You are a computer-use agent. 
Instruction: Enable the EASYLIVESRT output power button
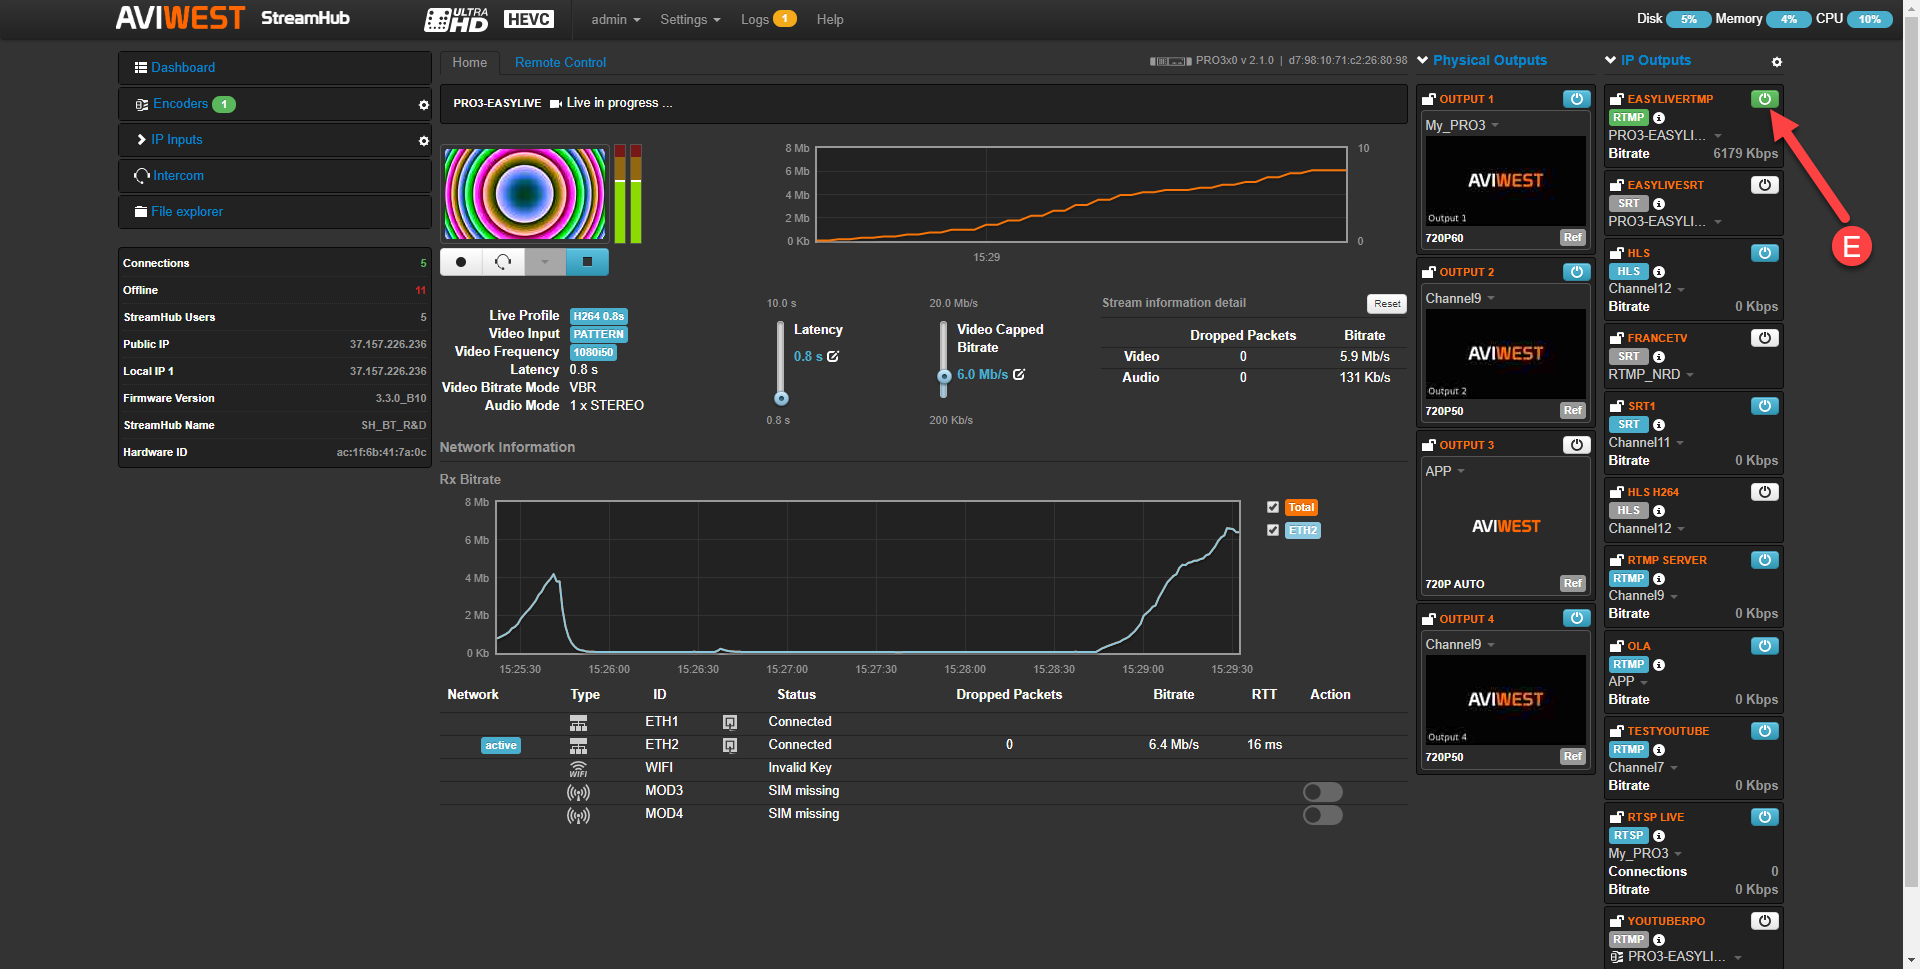pos(1765,185)
